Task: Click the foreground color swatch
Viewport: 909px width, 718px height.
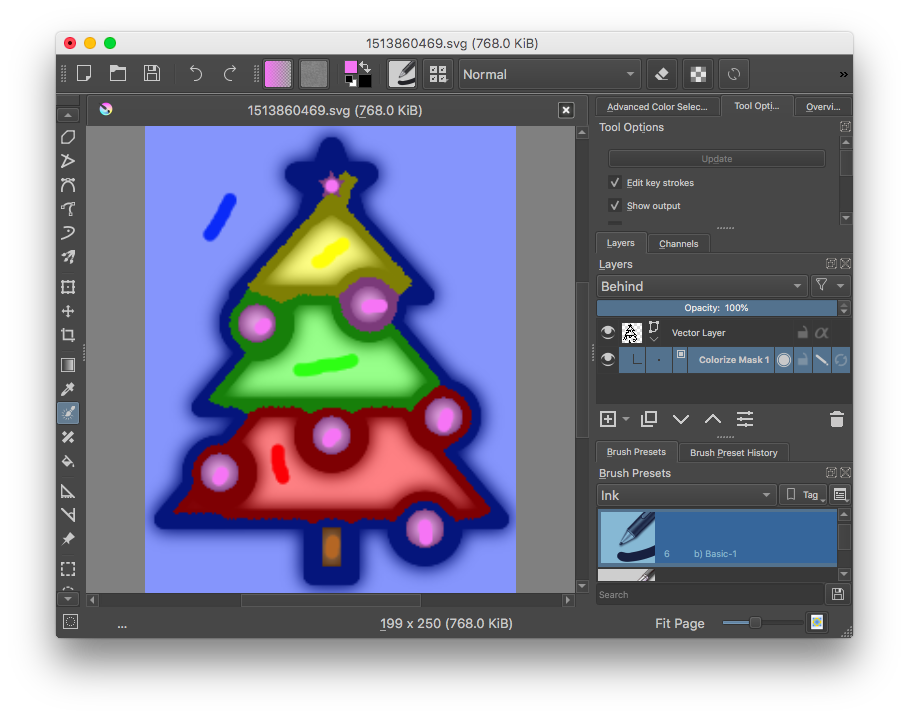Action: [350, 66]
